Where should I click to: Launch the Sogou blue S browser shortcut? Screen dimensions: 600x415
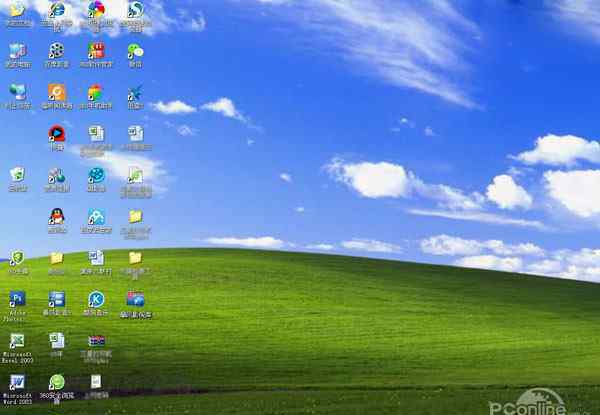click(135, 10)
